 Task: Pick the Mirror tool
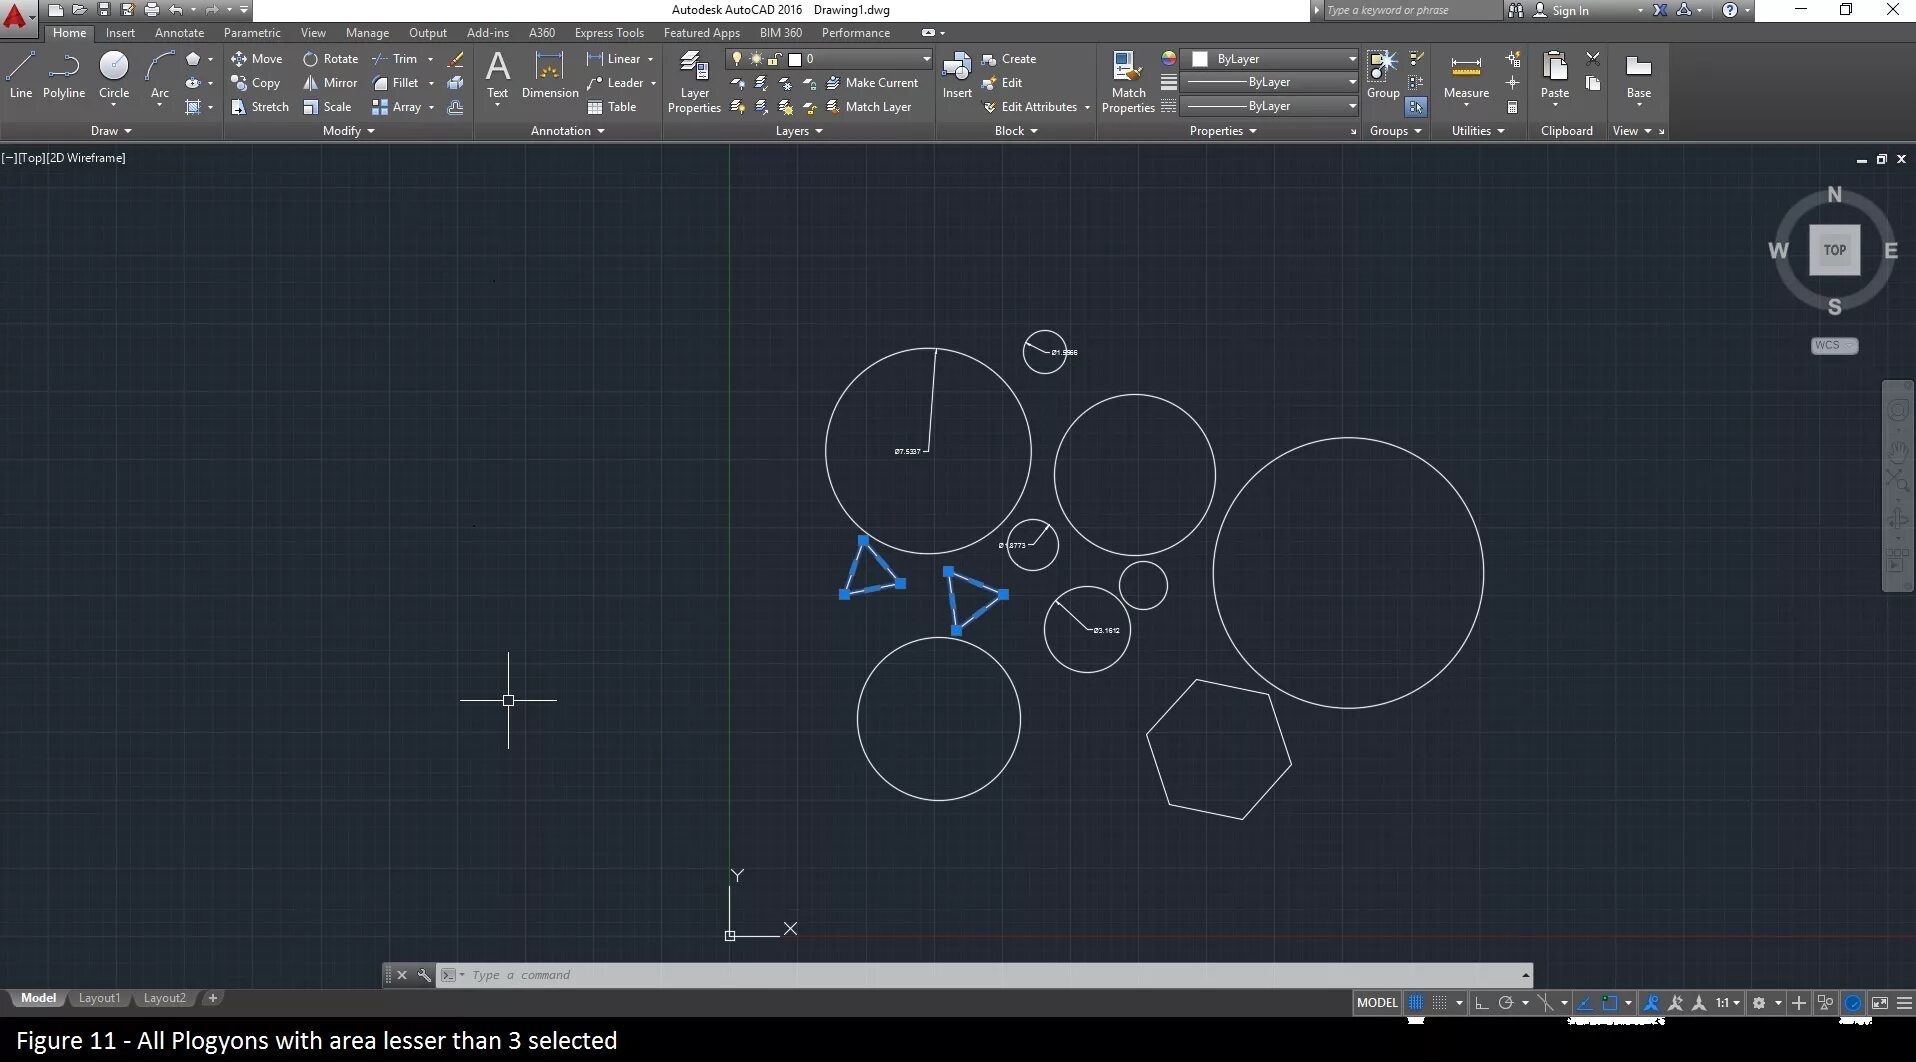pos(330,83)
